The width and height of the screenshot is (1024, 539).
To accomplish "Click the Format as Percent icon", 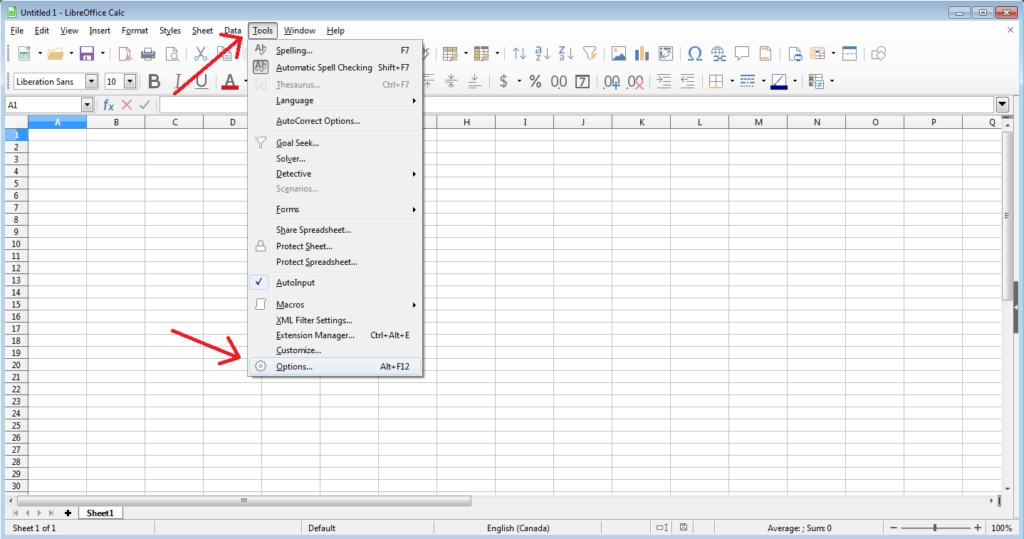I will click(x=535, y=81).
